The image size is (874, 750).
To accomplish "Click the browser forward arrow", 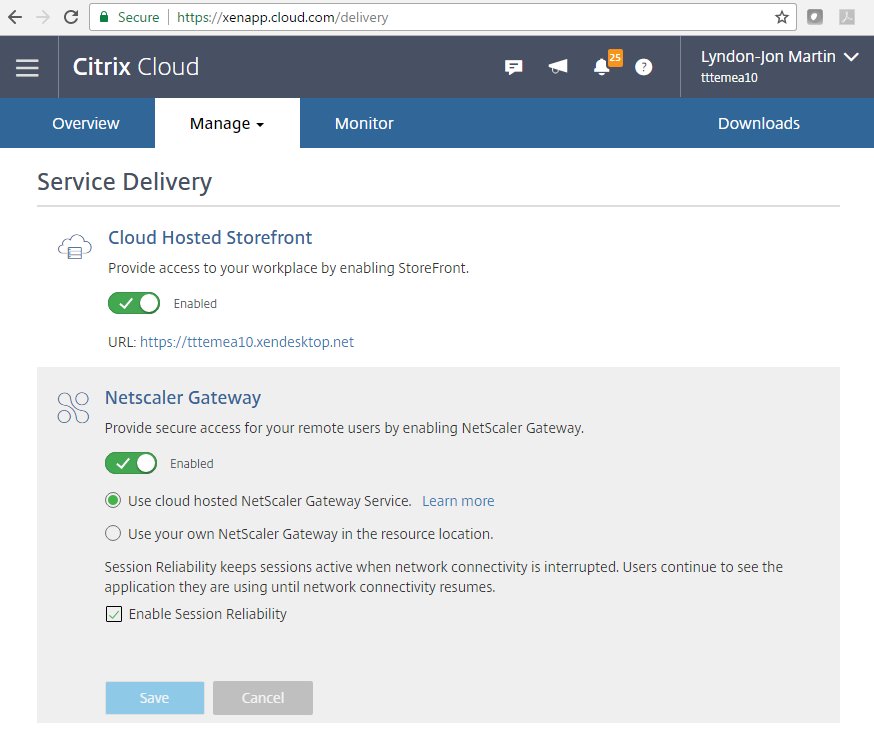I will (x=43, y=17).
